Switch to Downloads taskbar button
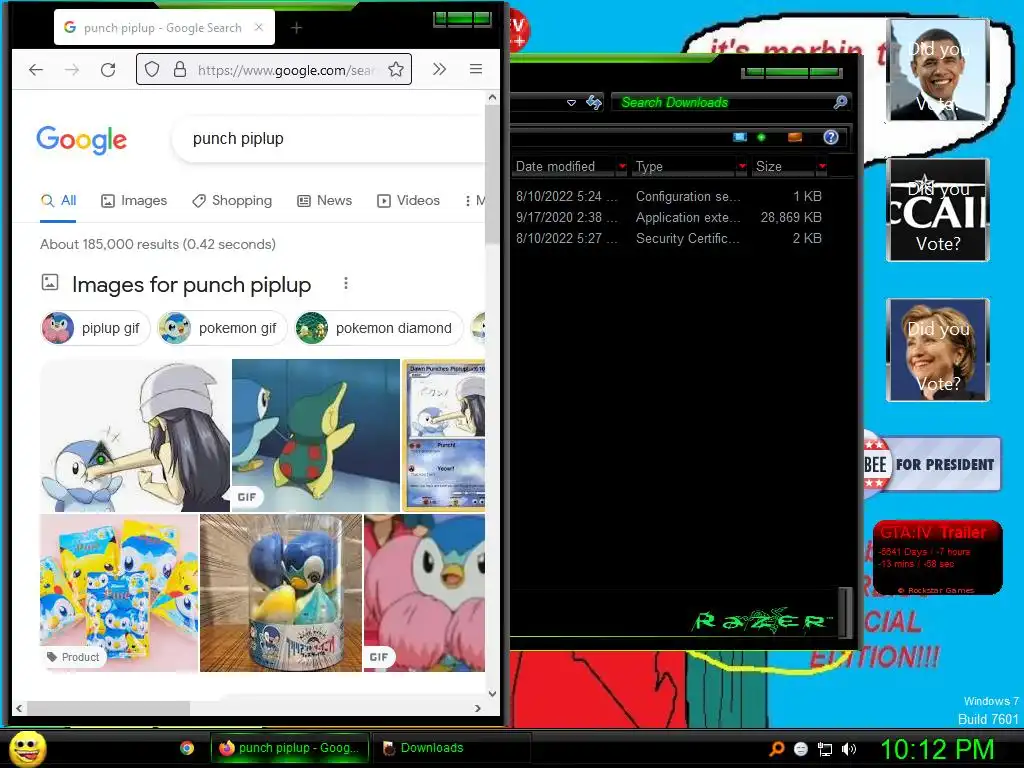The image size is (1024, 768). [451, 748]
